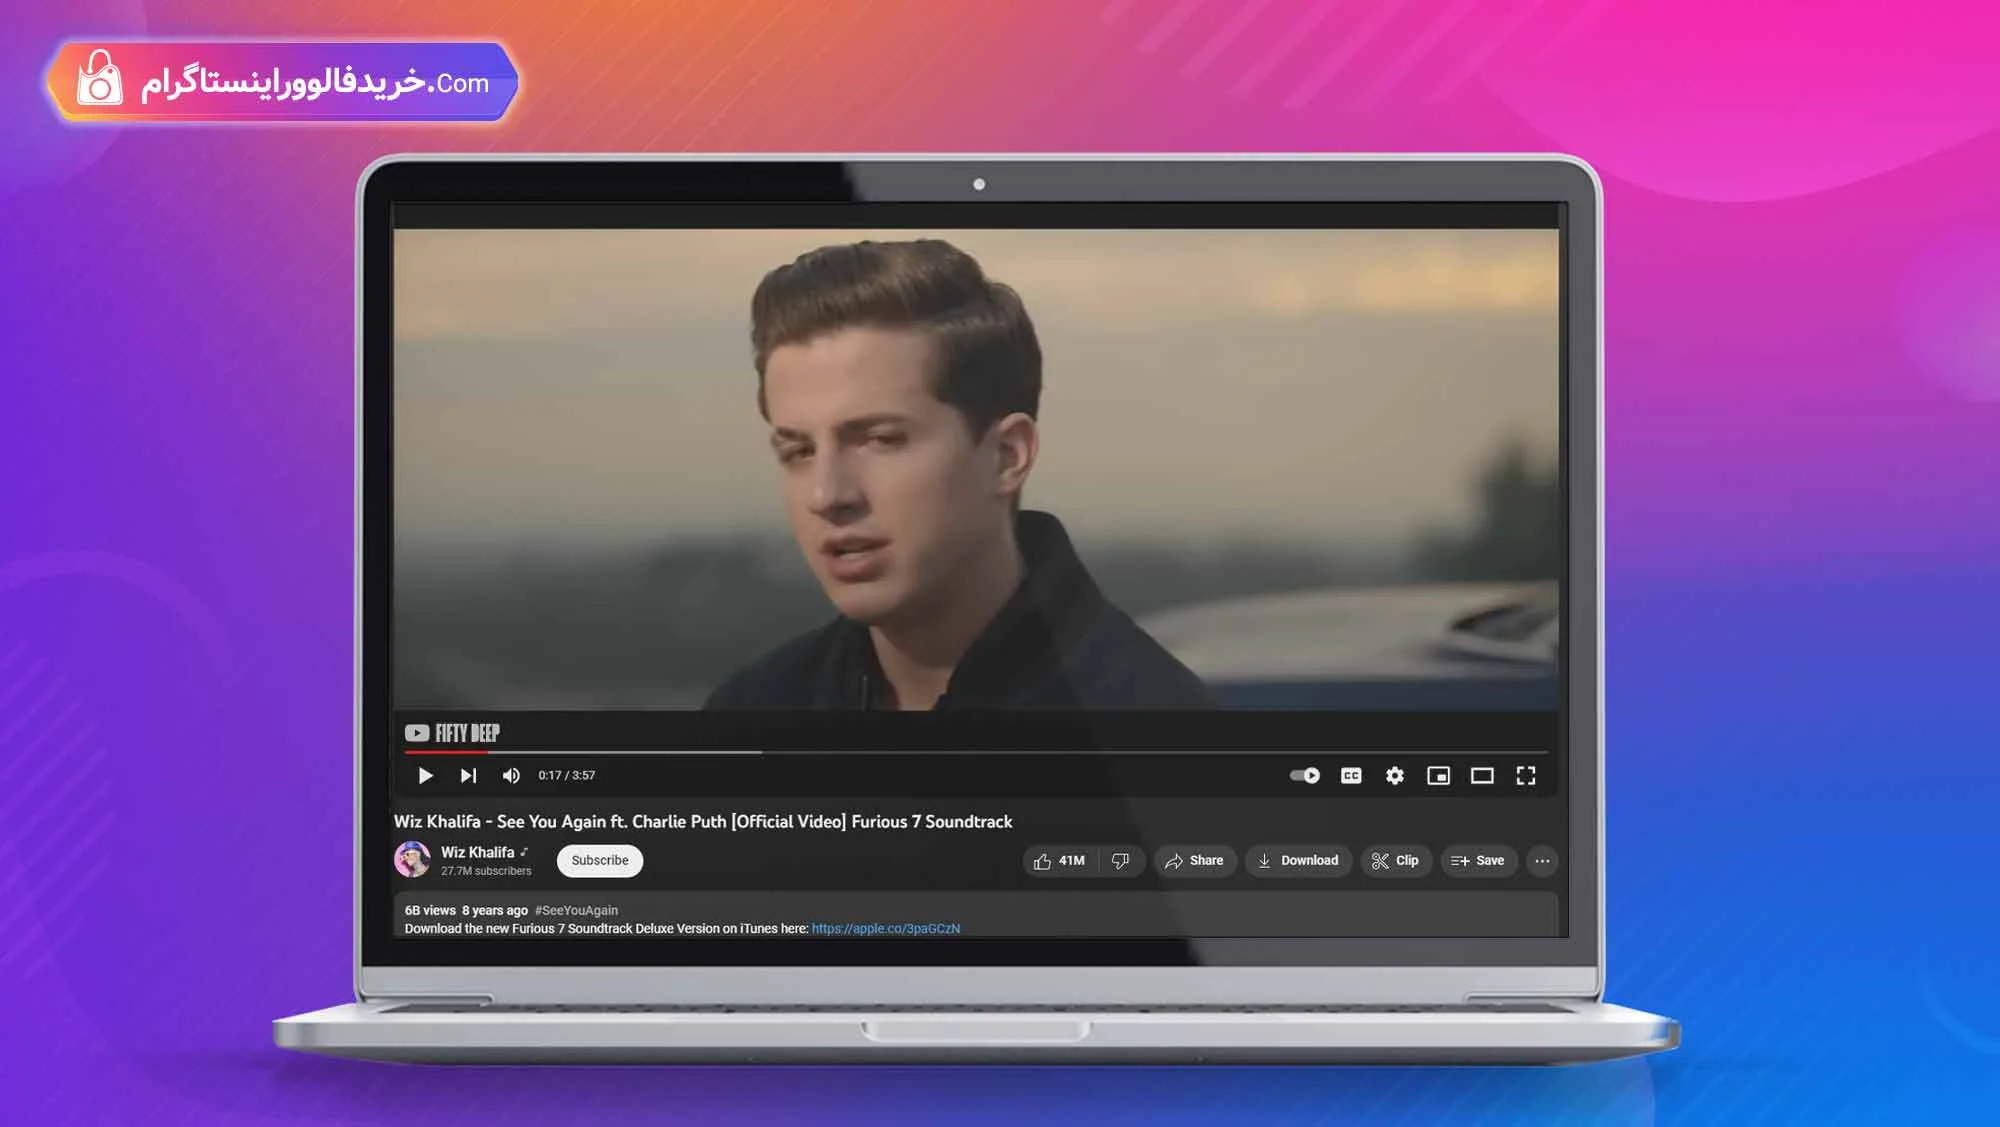Click the video progress bar
This screenshot has height=1127, width=2000.
pyautogui.click(x=976, y=752)
